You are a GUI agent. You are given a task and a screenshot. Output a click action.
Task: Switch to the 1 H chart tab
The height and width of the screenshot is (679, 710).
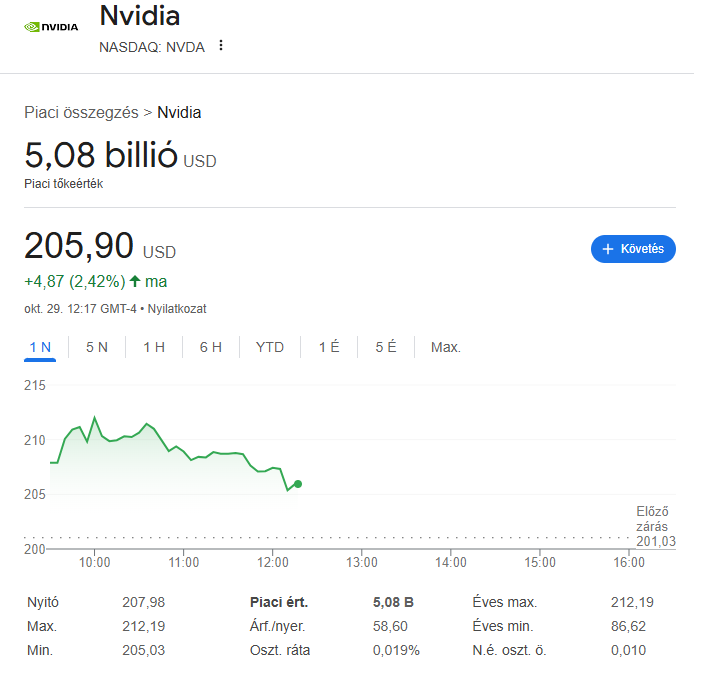[x=153, y=347]
